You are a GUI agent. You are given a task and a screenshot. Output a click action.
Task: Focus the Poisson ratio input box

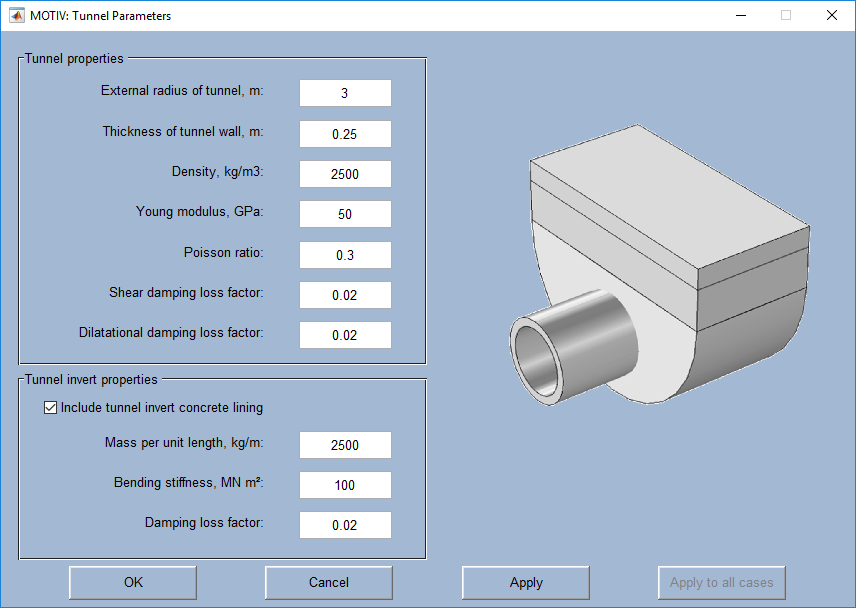pos(345,255)
